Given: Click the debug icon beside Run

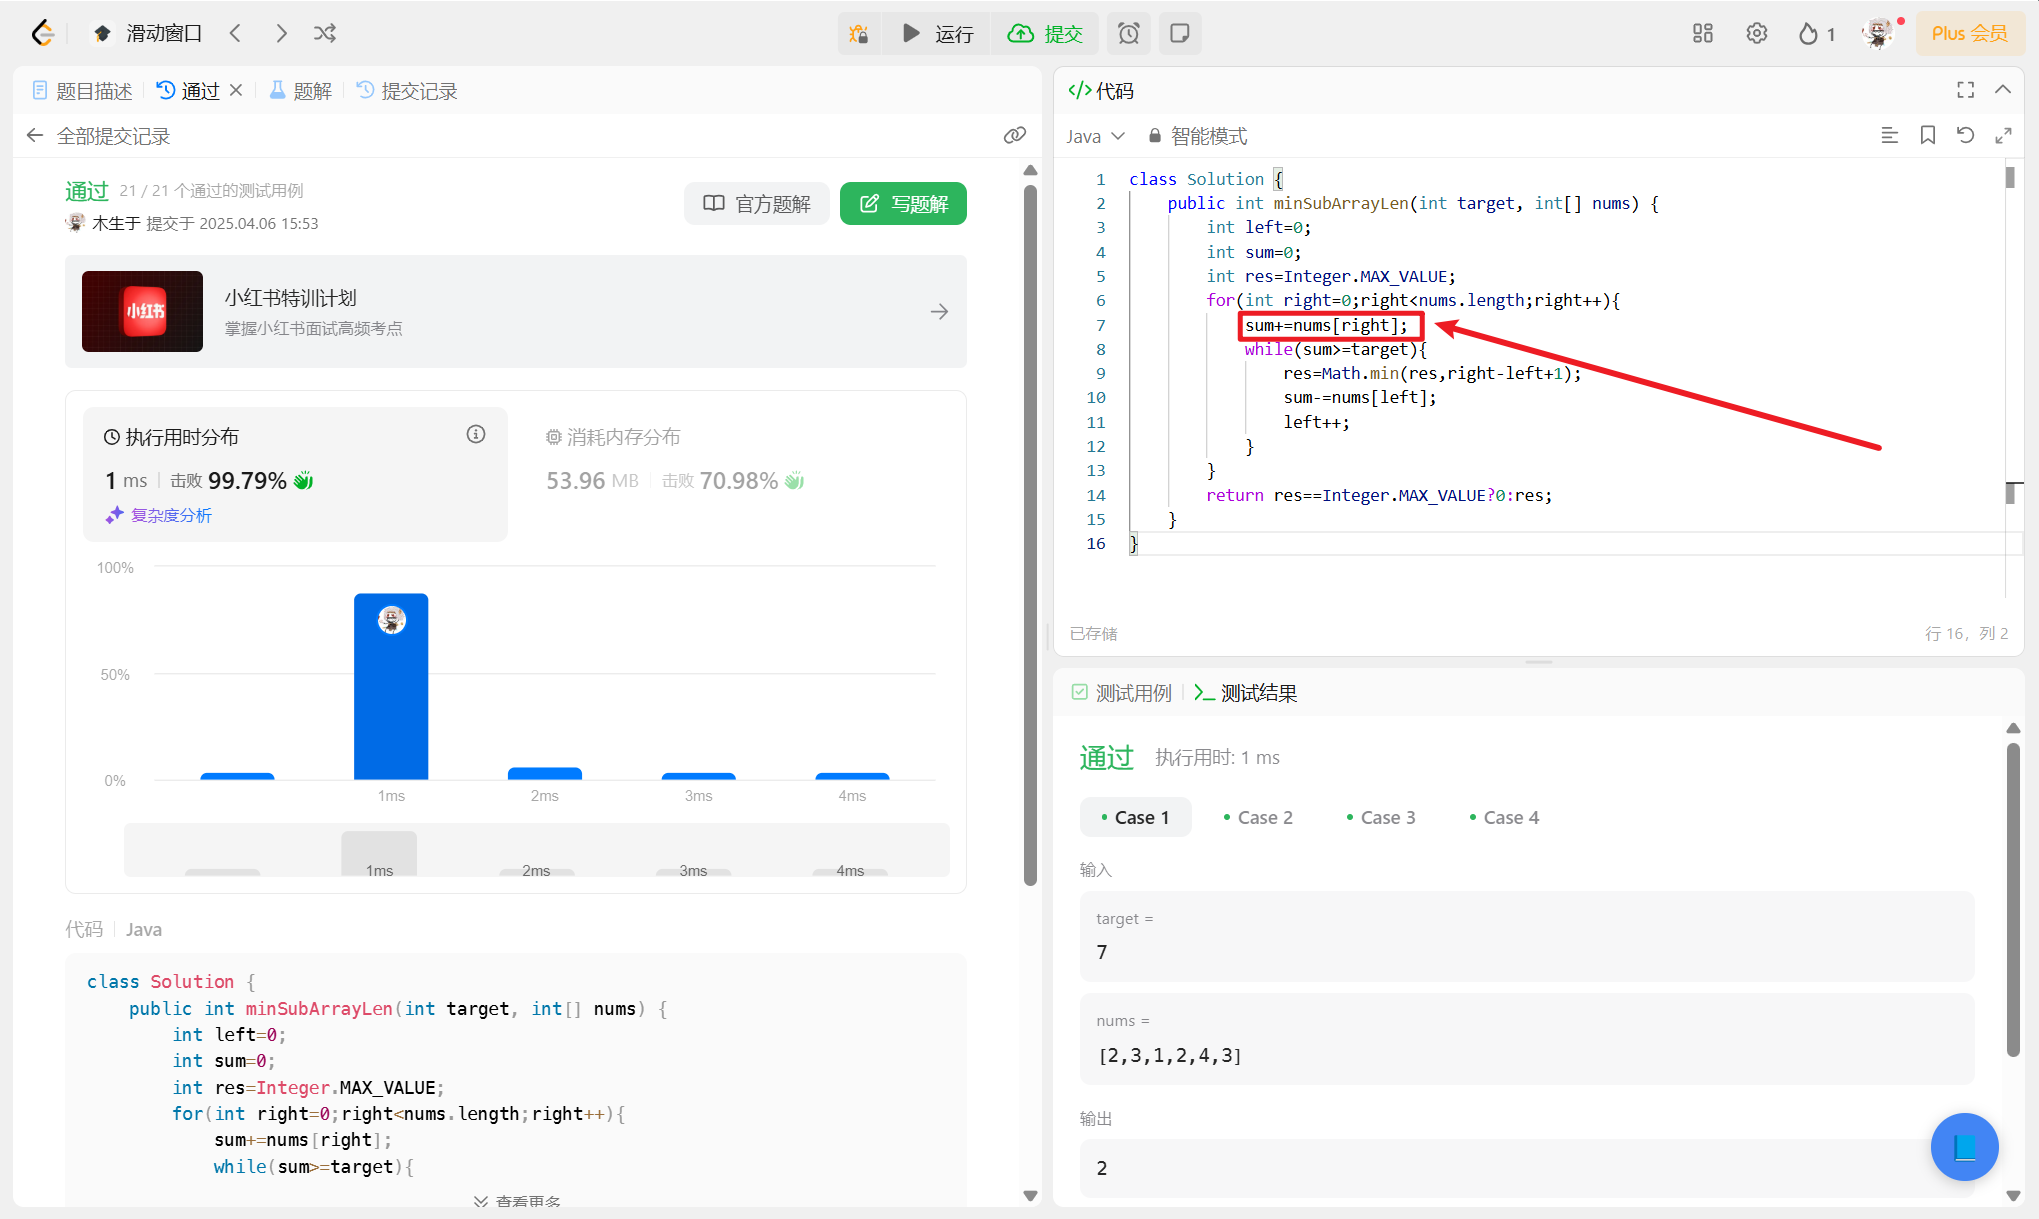Looking at the screenshot, I should [x=859, y=34].
